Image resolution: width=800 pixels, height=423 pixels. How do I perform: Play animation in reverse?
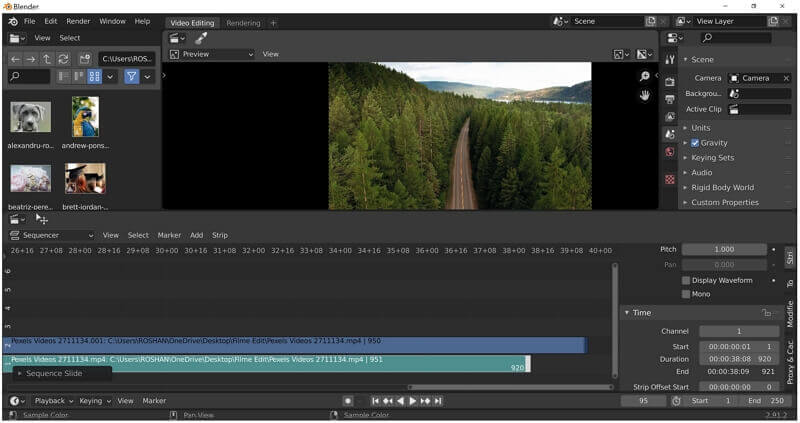click(401, 401)
